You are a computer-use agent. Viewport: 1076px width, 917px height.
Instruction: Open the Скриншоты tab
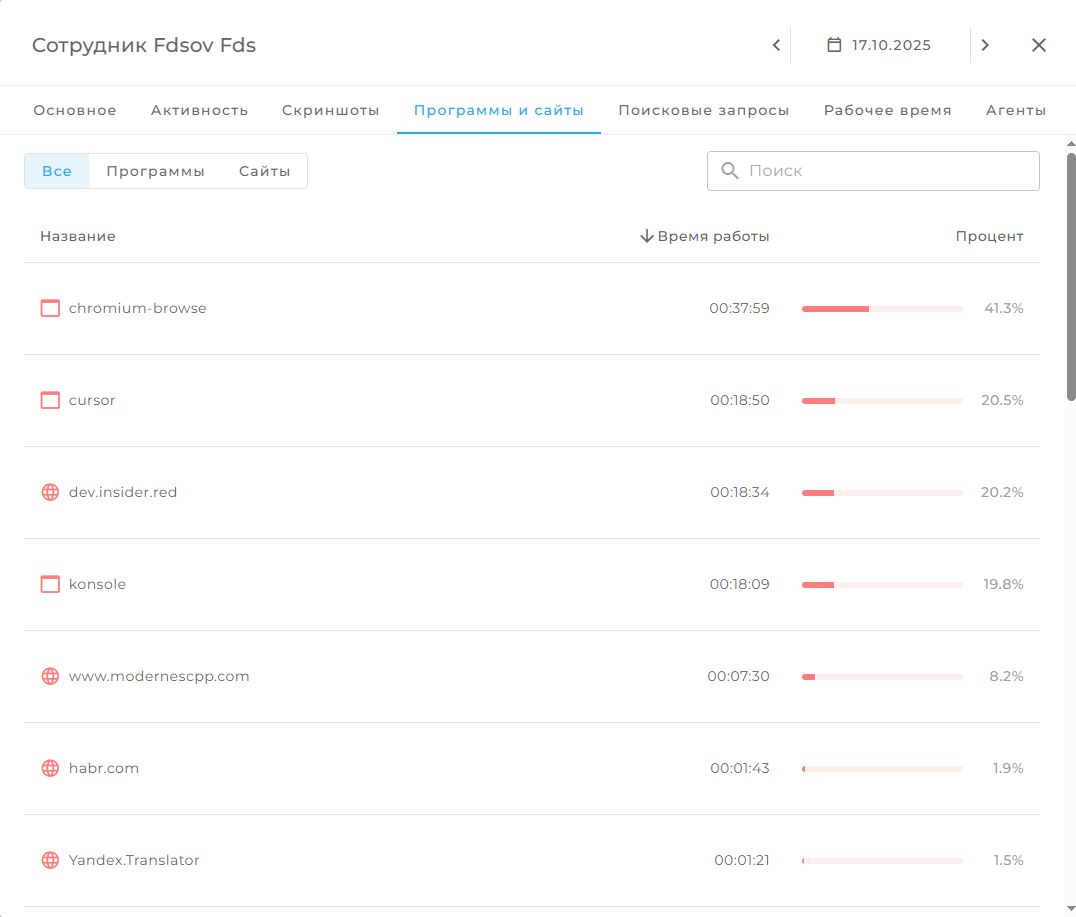coord(330,110)
